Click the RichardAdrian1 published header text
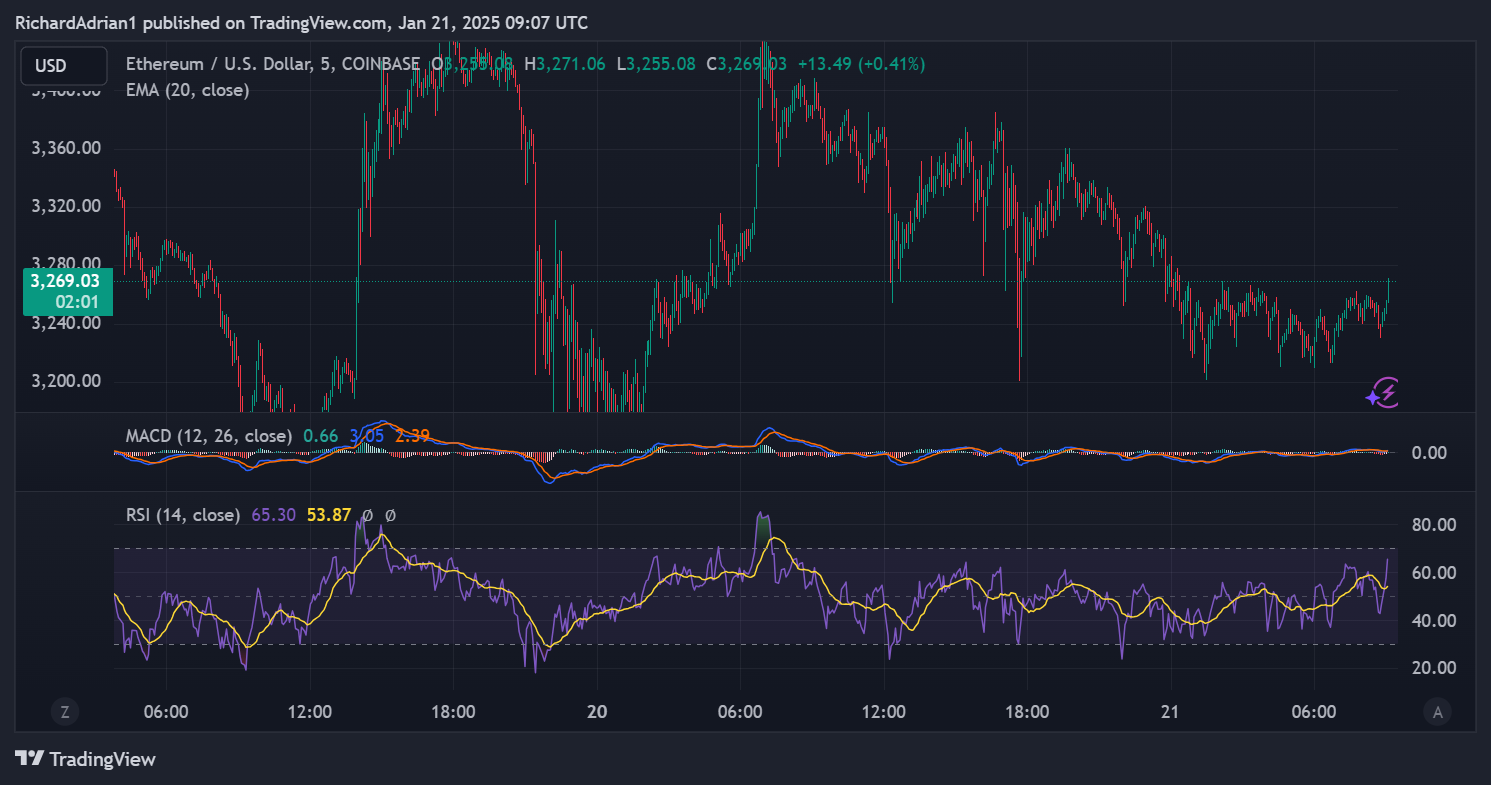Screen dimensions: 1491x785 (x=301, y=22)
